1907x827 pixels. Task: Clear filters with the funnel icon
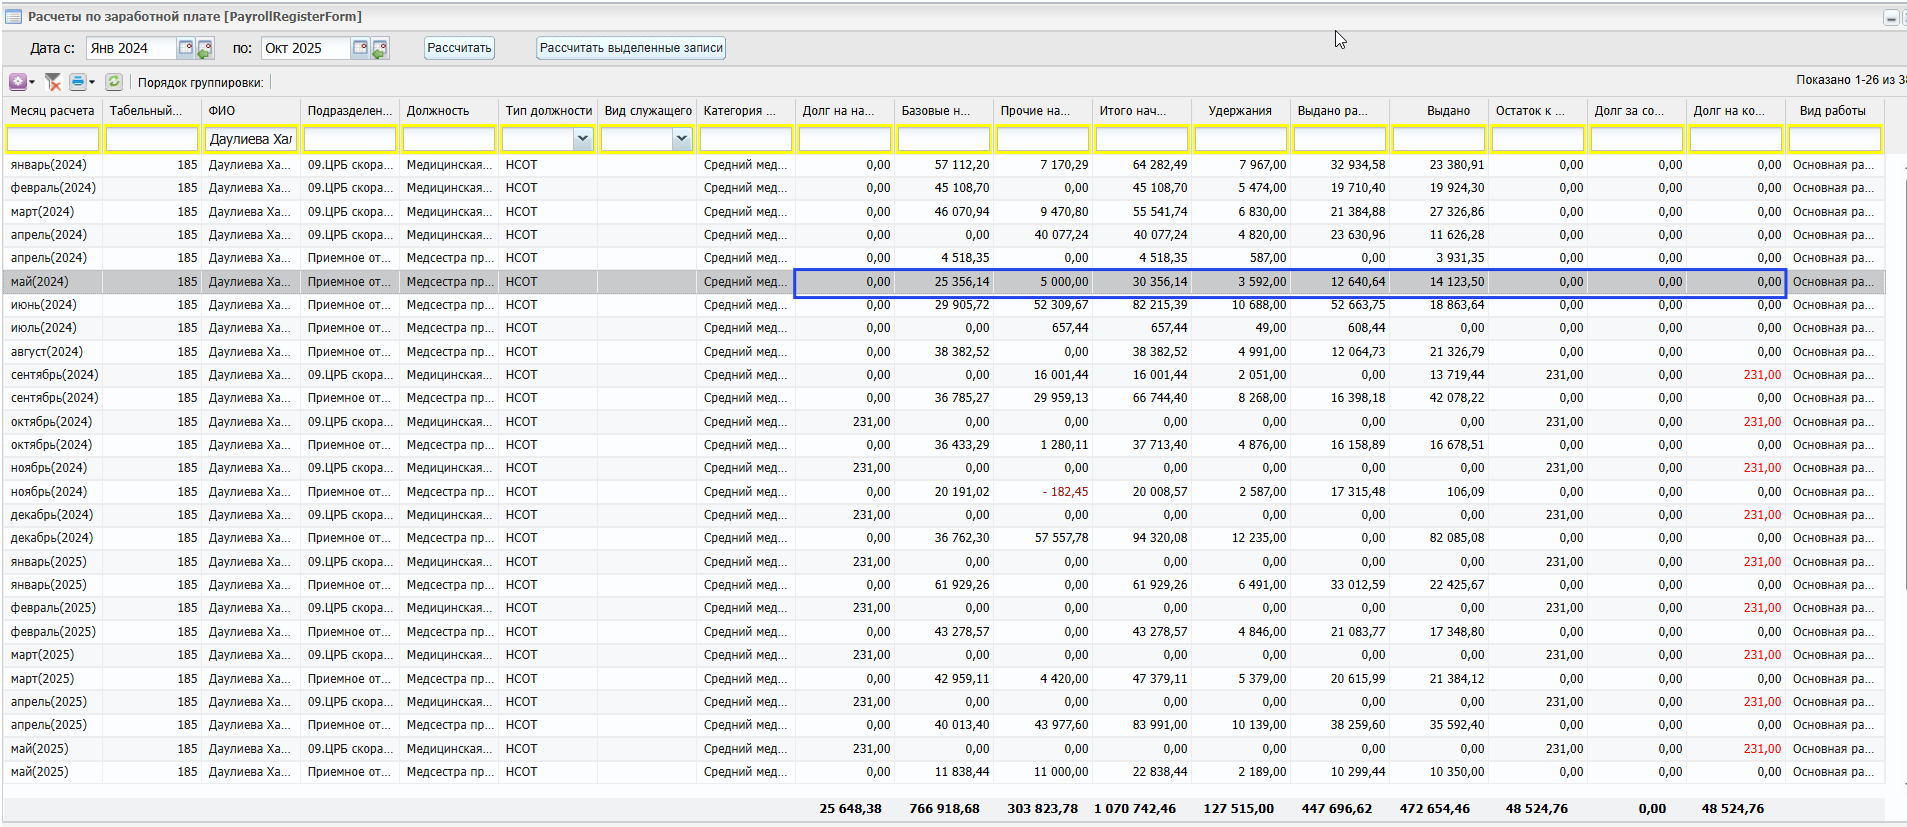(53, 82)
